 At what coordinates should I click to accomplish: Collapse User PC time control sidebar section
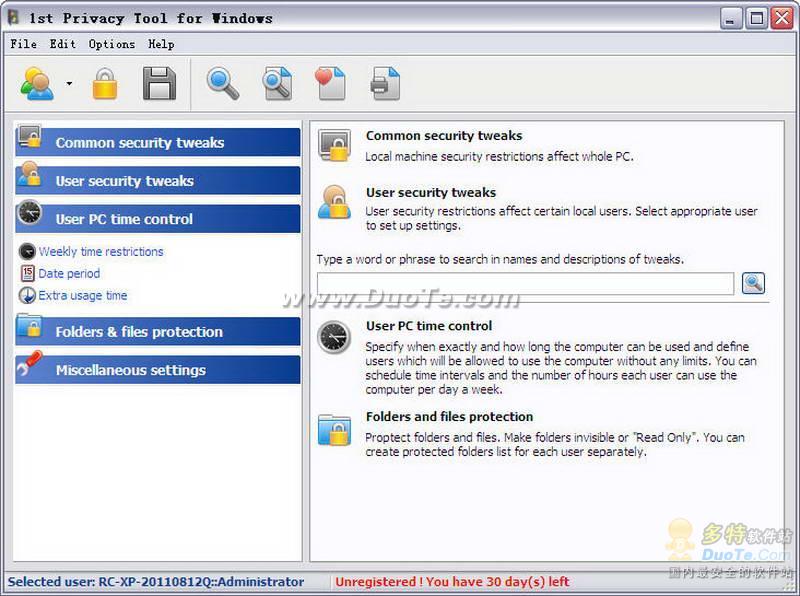tap(158, 219)
